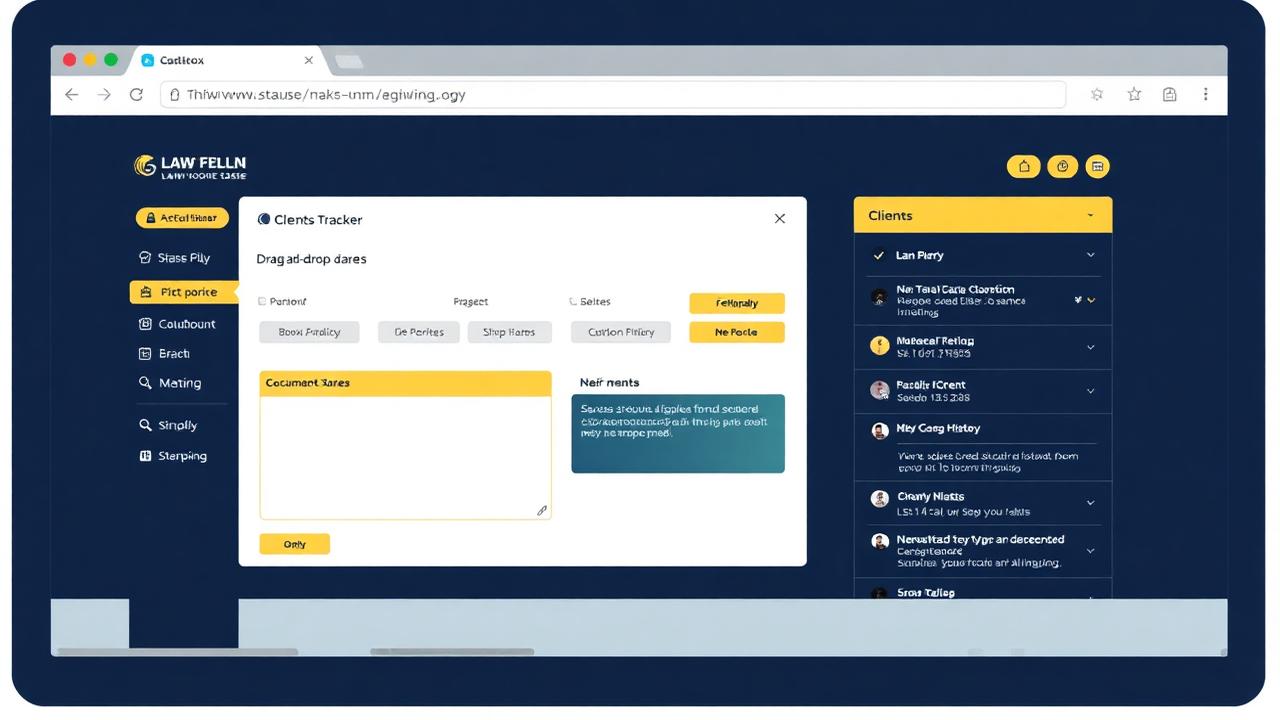This screenshot has height=720, width=1280.
Task: Close the Carlitox browser tab
Action: 308,61
